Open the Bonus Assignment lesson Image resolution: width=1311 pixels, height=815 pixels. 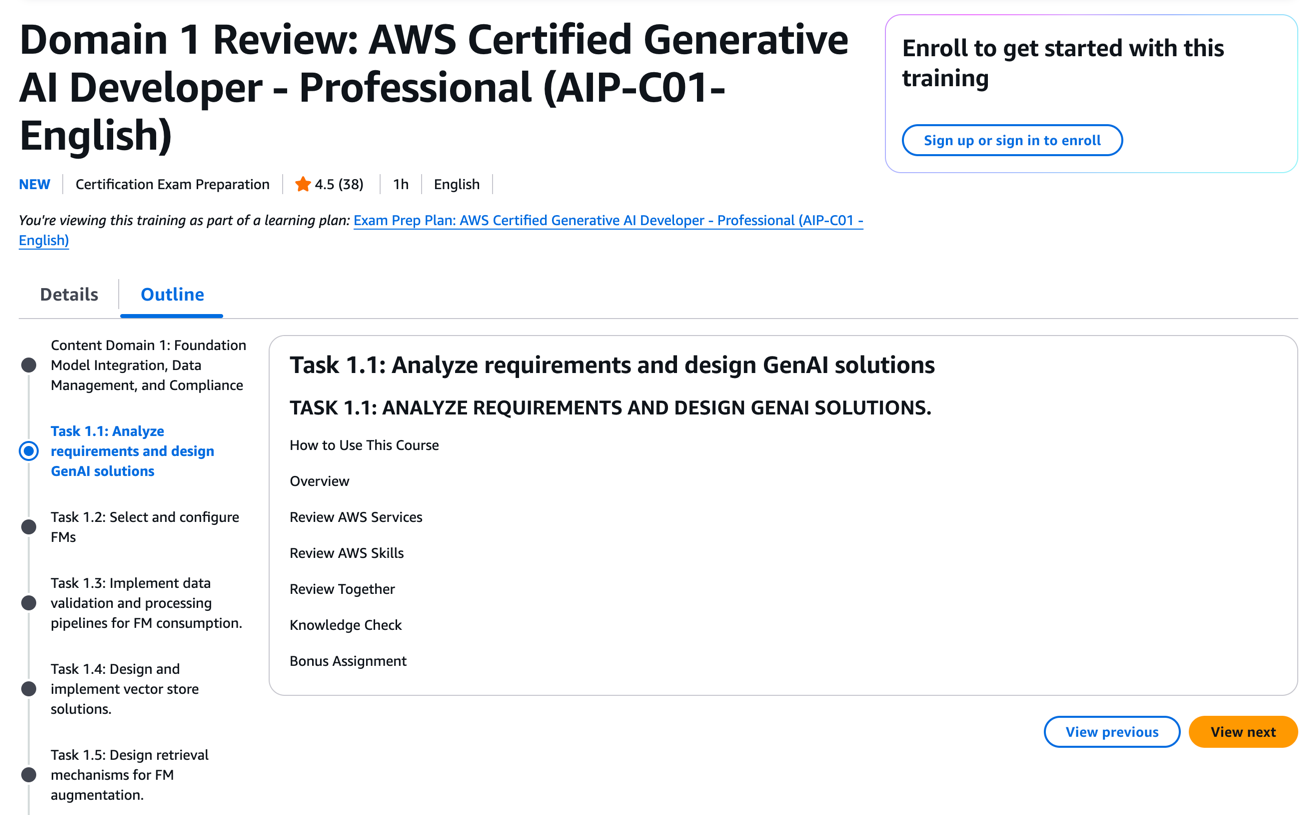348,661
